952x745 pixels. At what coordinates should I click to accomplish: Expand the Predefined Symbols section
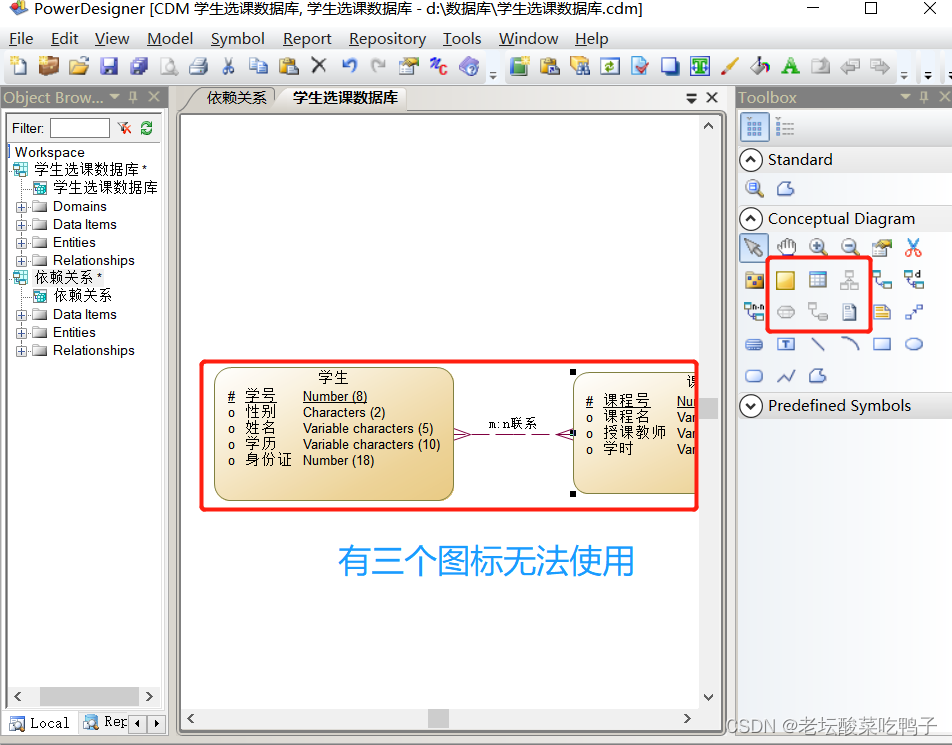point(751,406)
